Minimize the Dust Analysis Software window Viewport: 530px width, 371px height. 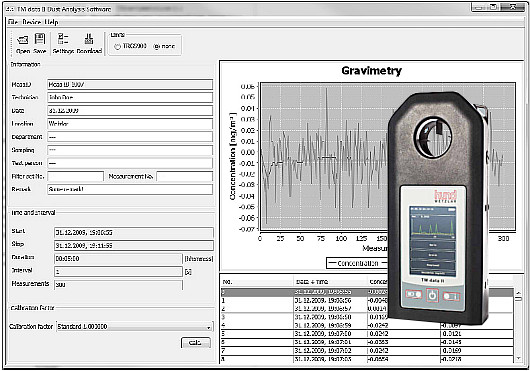point(479,7)
